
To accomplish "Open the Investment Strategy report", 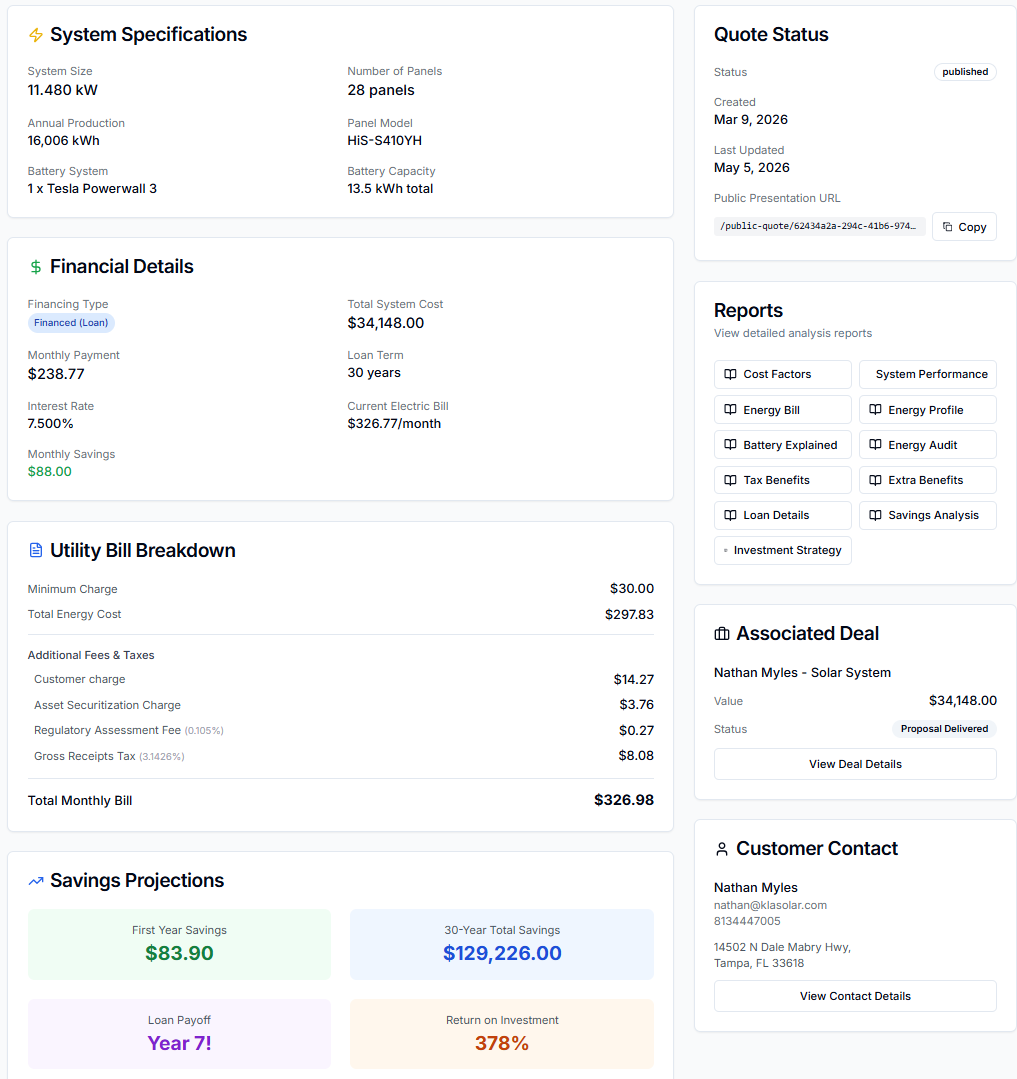I will point(782,551).
